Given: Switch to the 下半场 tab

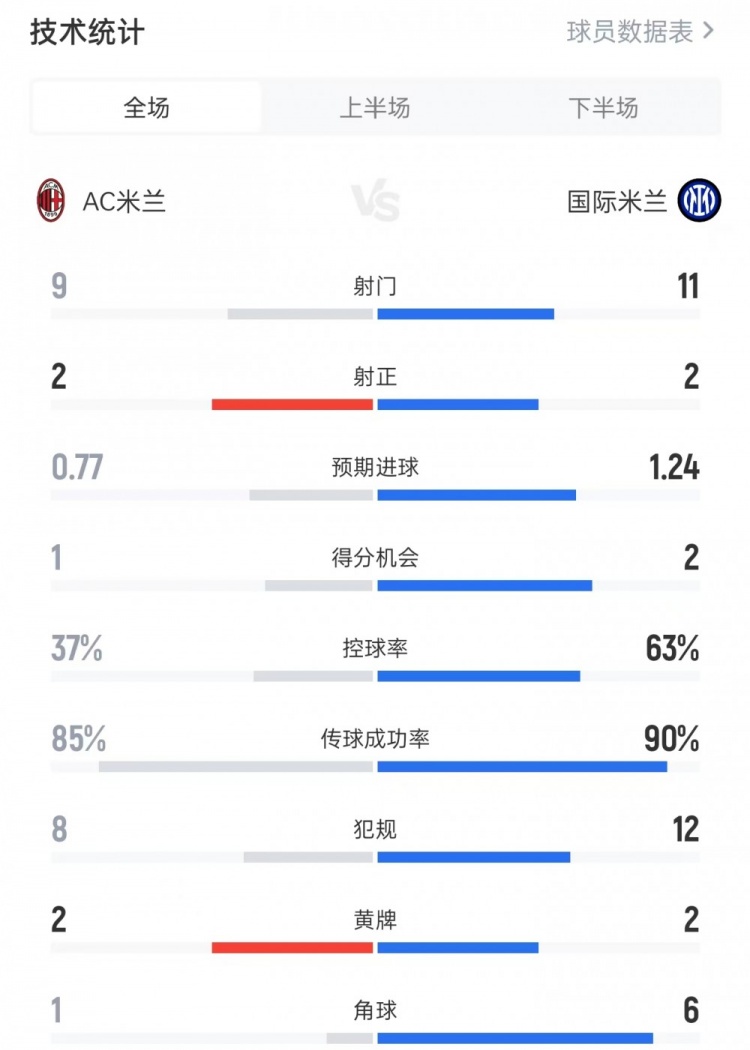Looking at the screenshot, I should point(603,108).
